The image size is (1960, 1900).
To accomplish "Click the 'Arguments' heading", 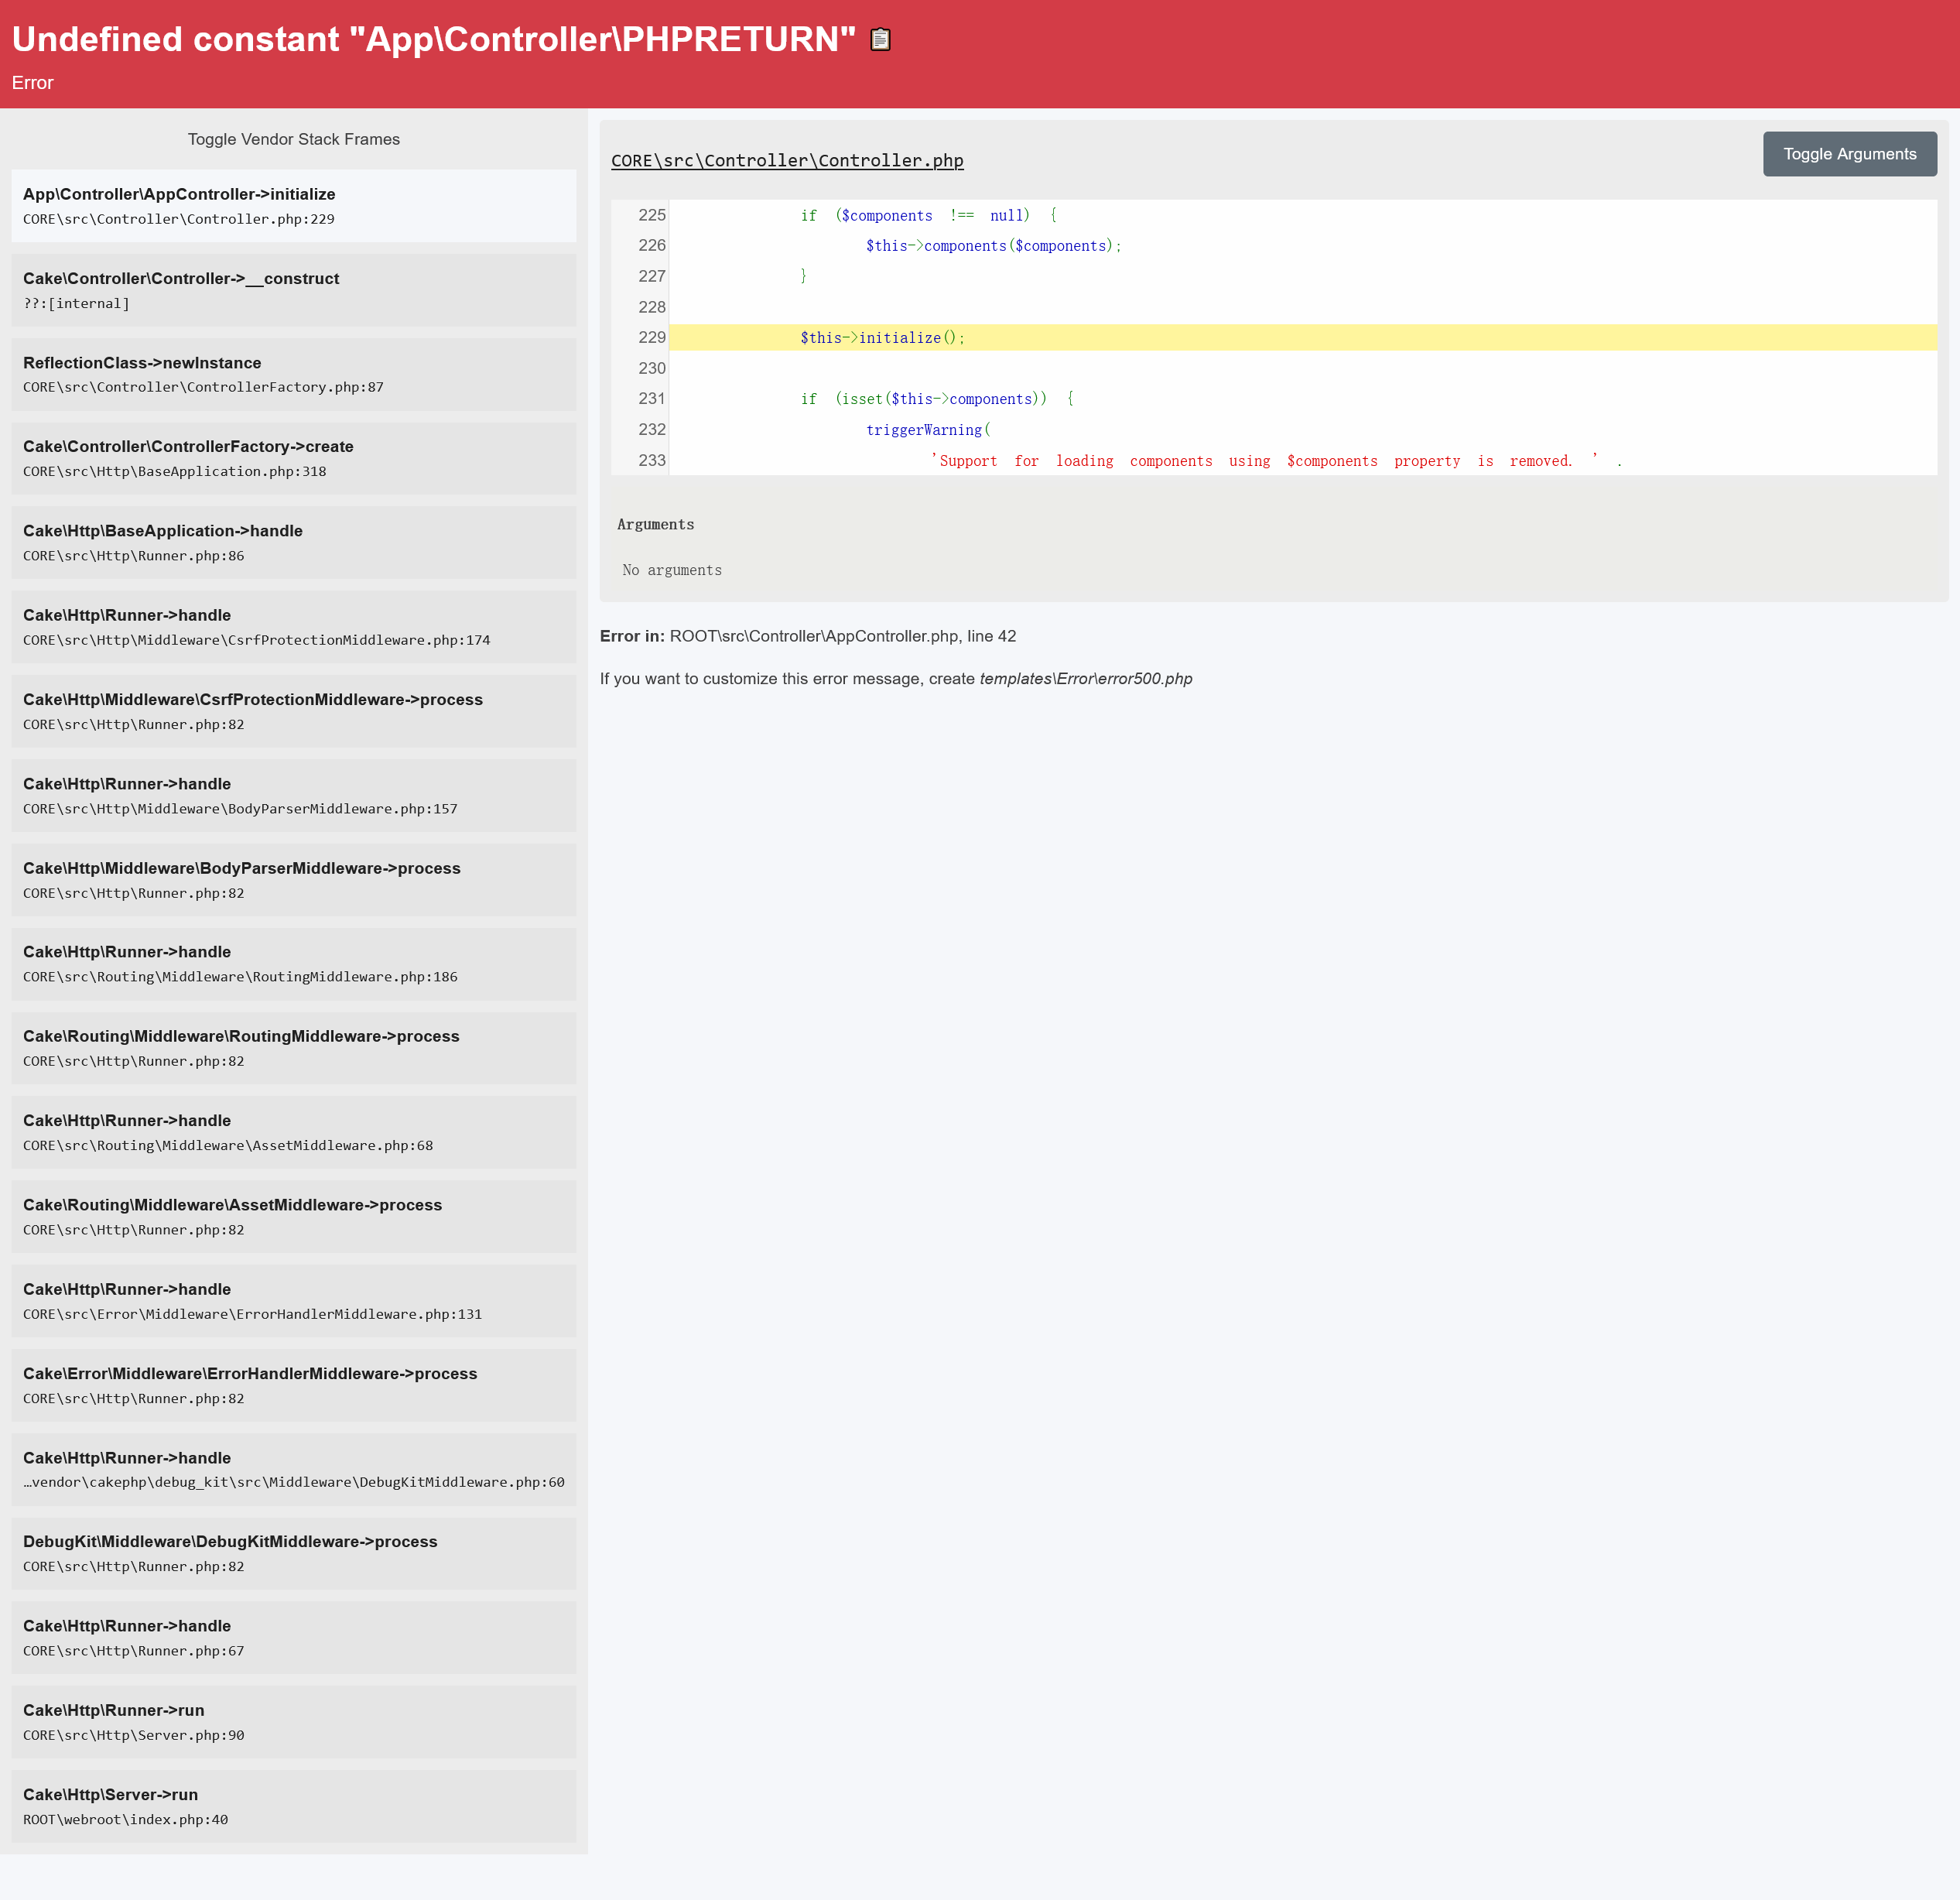I will click(655, 524).
